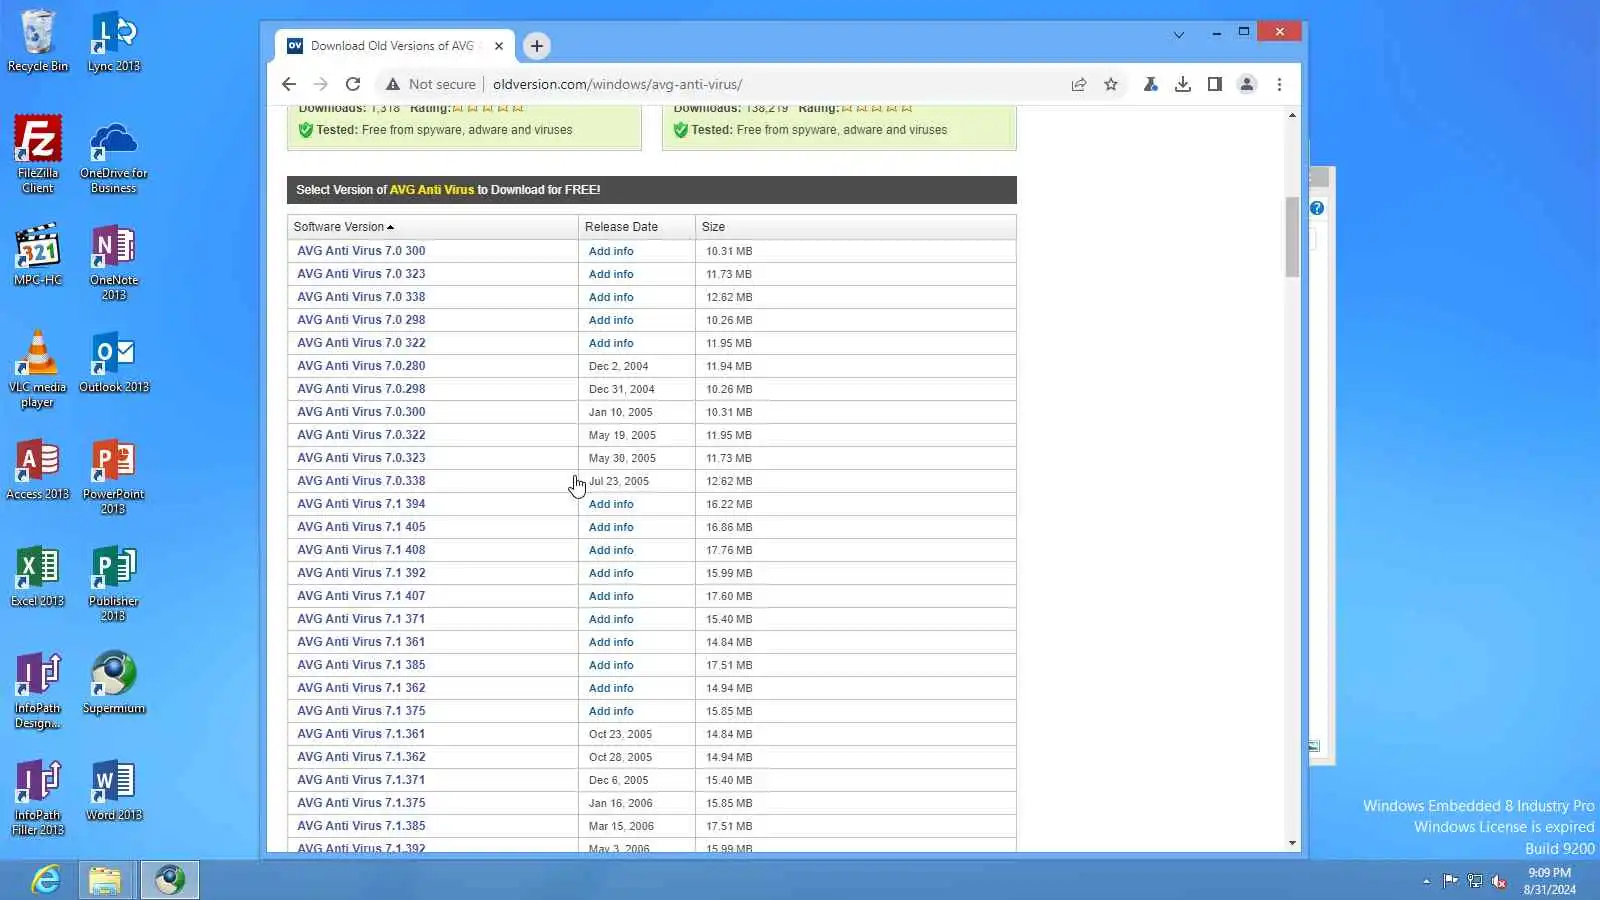Close the Download Old Versions of AVG tab
This screenshot has width=1600, height=900.
[x=499, y=46]
